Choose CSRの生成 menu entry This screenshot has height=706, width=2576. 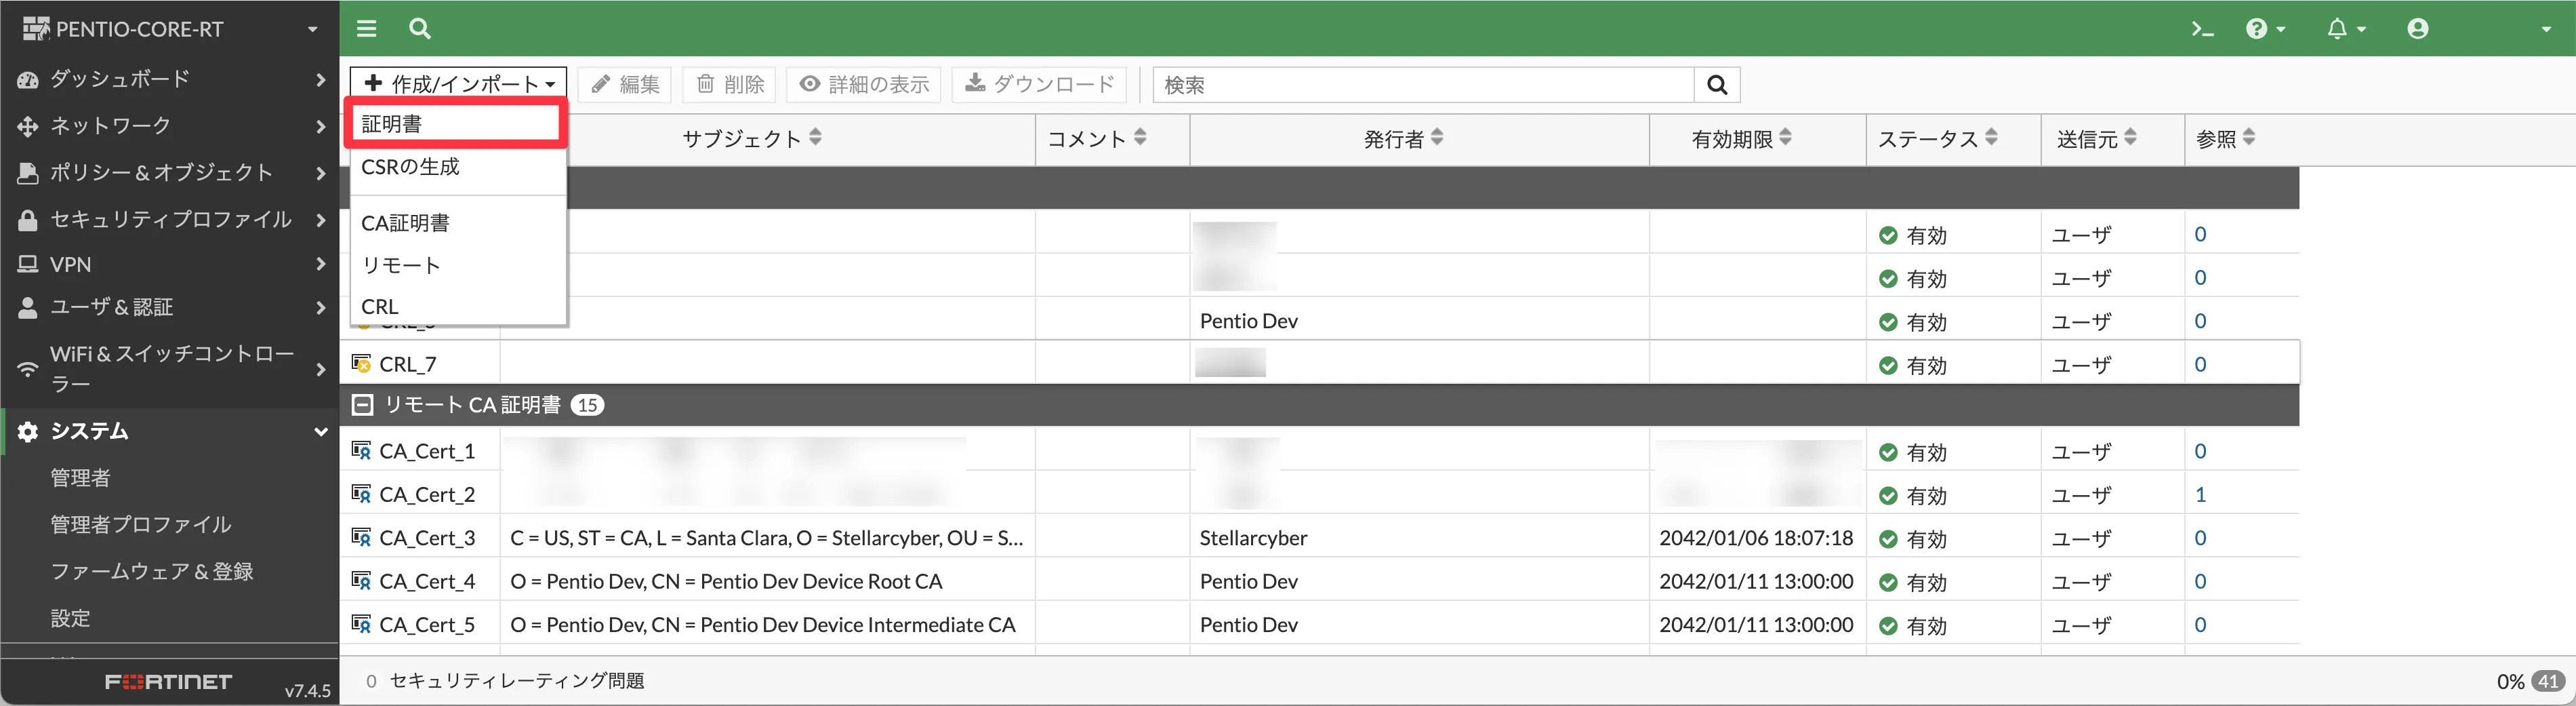pos(410,167)
